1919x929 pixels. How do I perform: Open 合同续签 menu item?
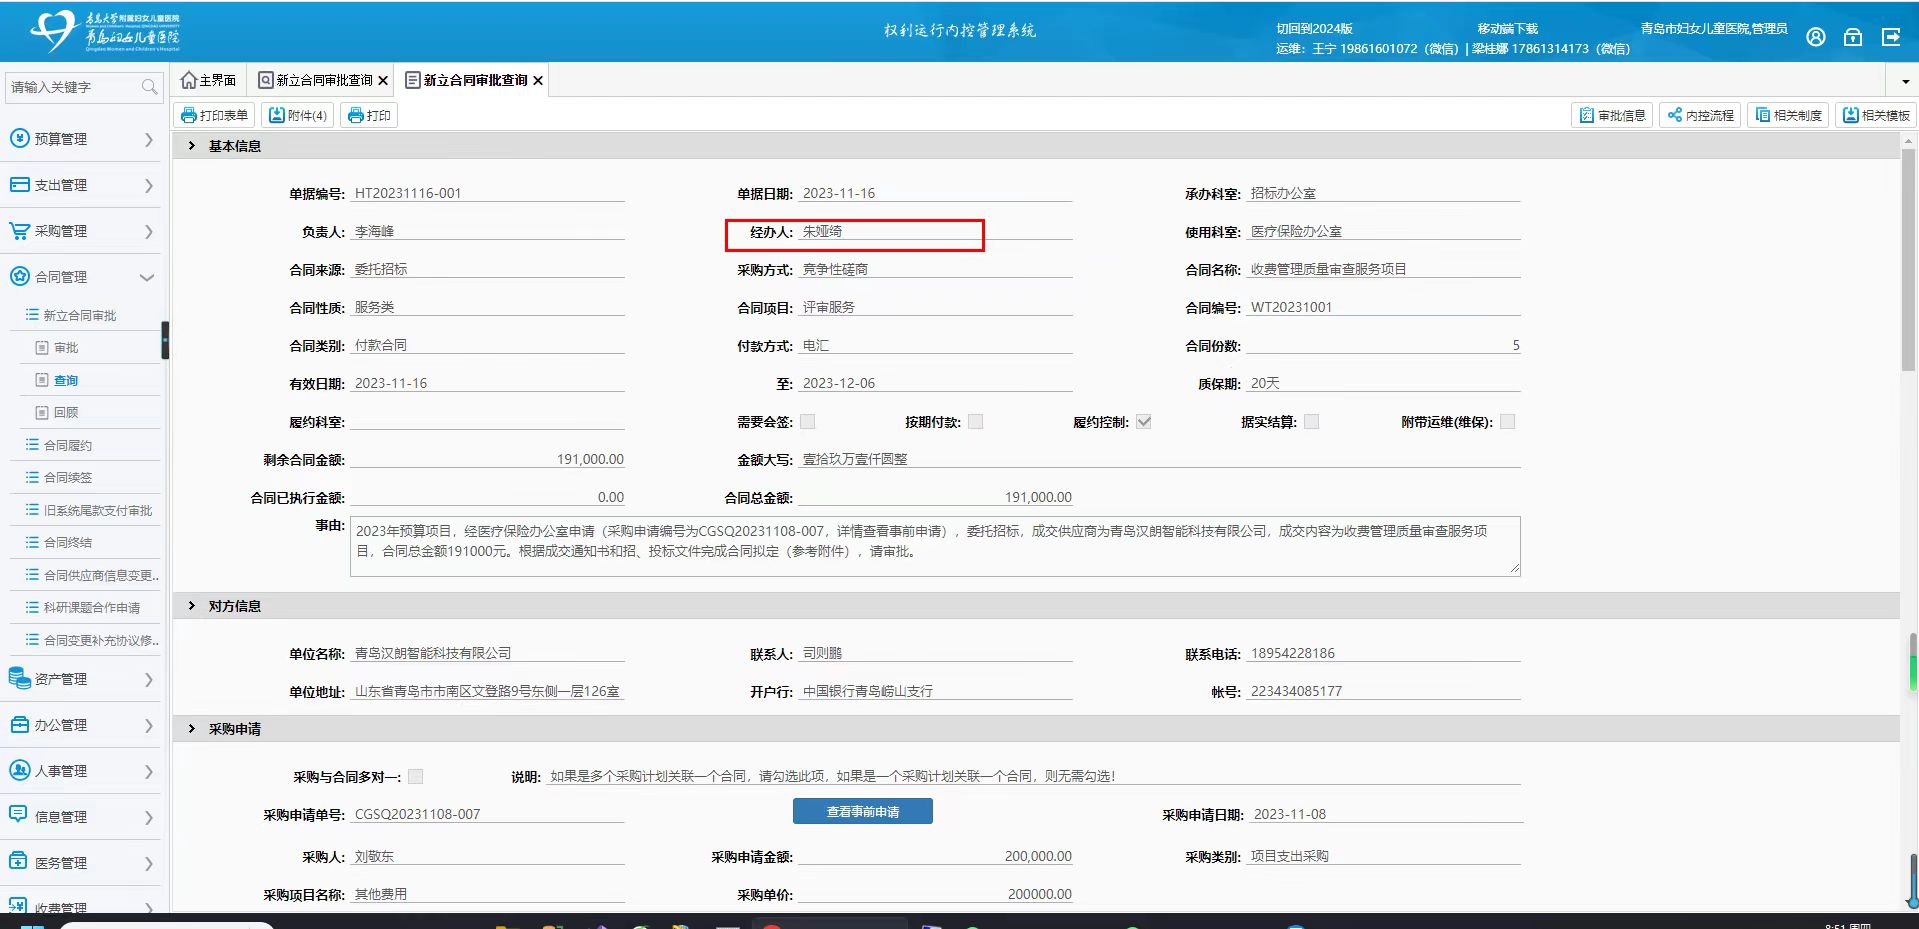[67, 477]
